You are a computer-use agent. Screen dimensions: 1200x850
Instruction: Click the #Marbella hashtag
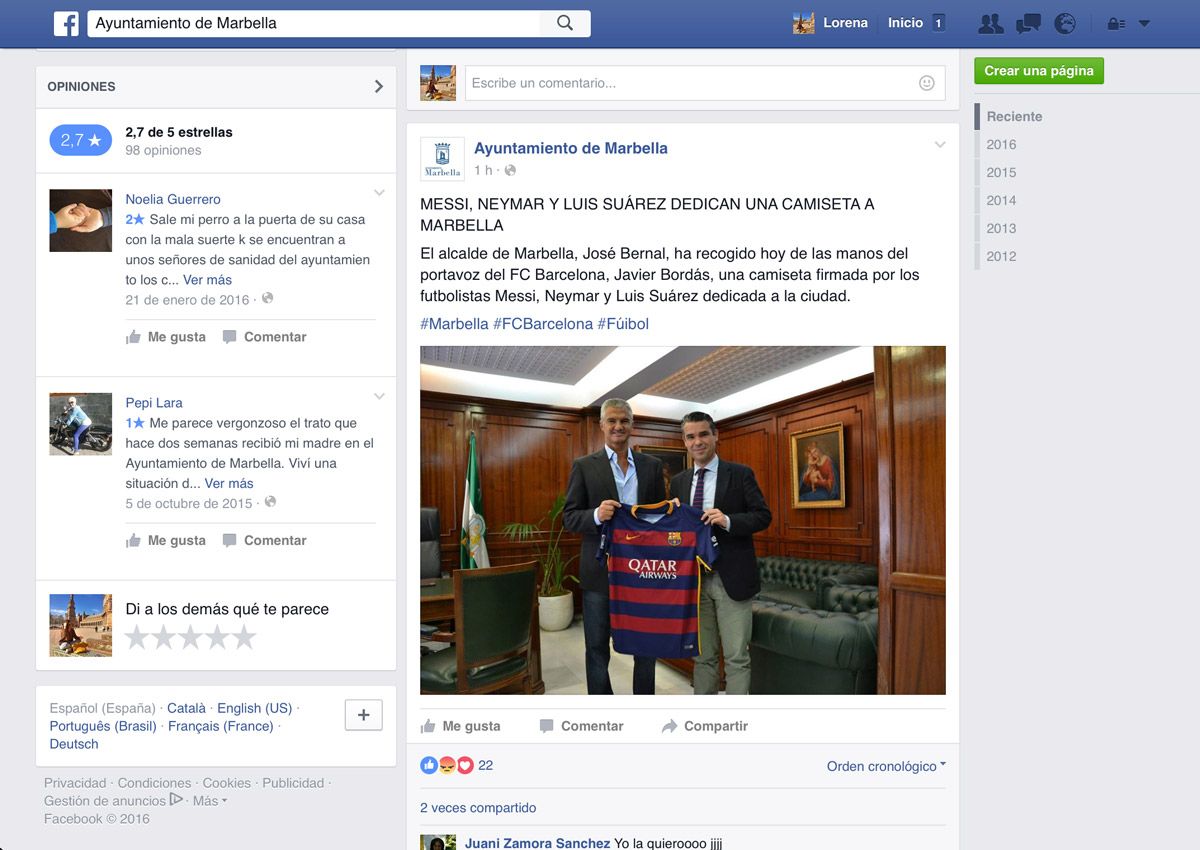click(x=454, y=324)
